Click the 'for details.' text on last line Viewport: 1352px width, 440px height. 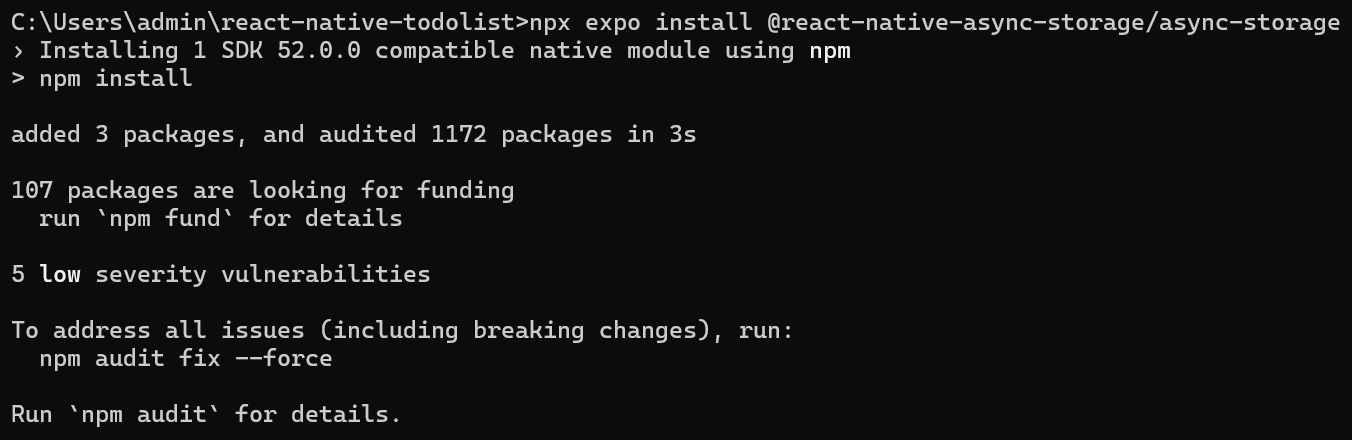pyautogui.click(x=319, y=414)
